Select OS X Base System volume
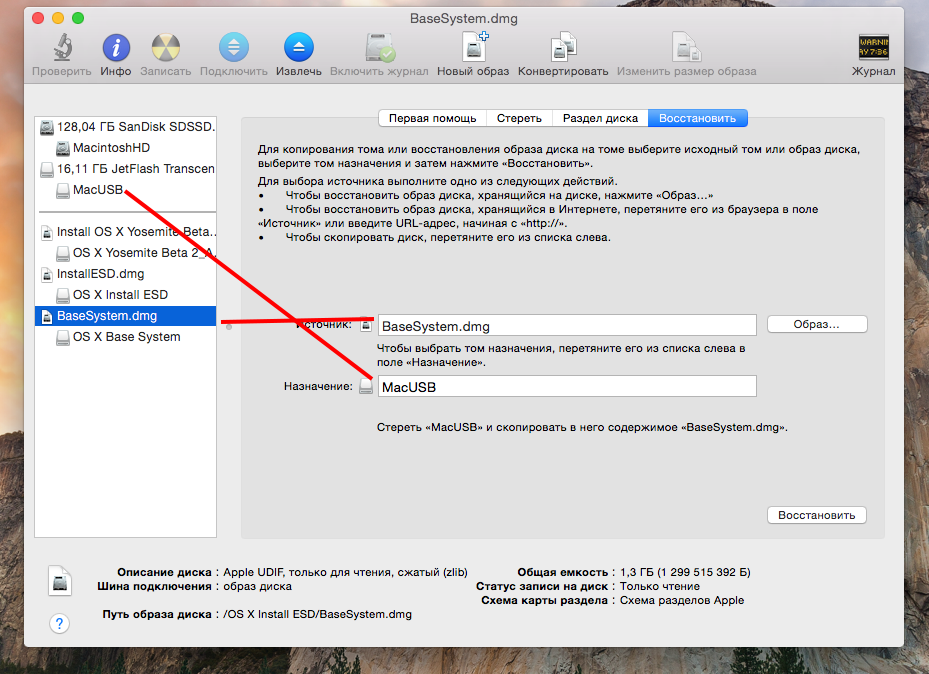Image resolution: width=929 pixels, height=674 pixels. [x=126, y=337]
